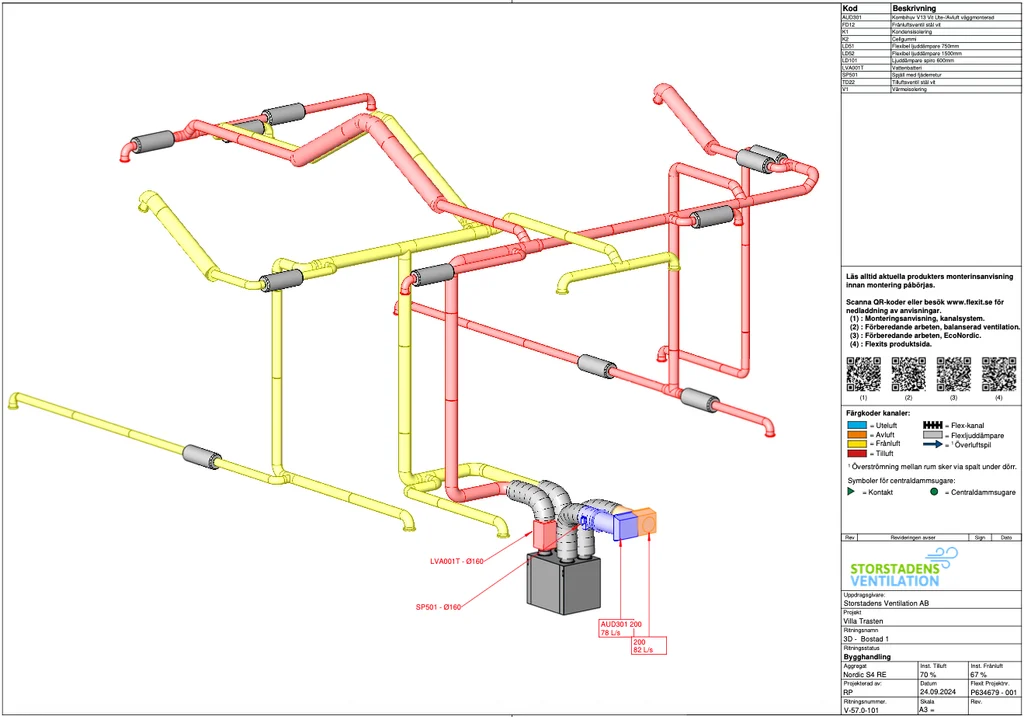Image resolution: width=1024 pixels, height=717 pixels.
Task: Click the 'Beskrivning' table header
Action: point(914,8)
